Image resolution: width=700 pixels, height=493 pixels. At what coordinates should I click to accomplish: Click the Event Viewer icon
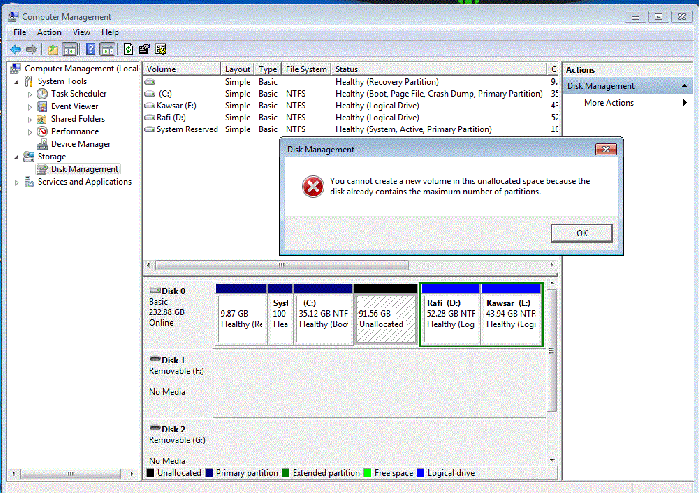pos(42,106)
